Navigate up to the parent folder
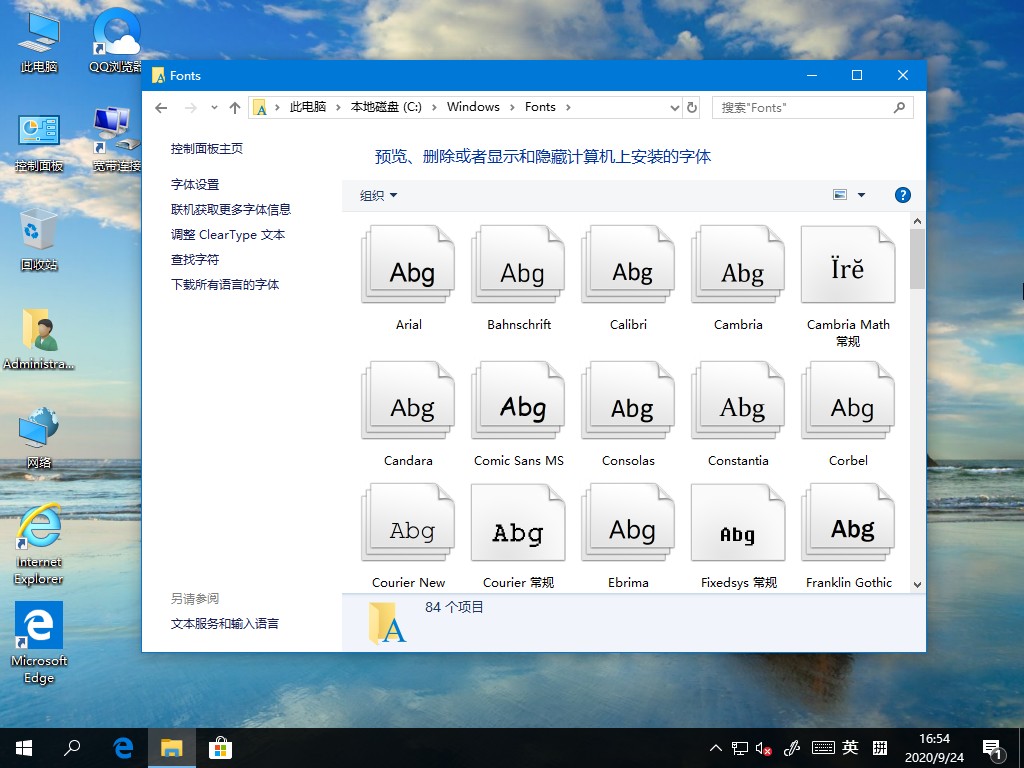Image resolution: width=1024 pixels, height=768 pixels. pyautogui.click(x=234, y=107)
